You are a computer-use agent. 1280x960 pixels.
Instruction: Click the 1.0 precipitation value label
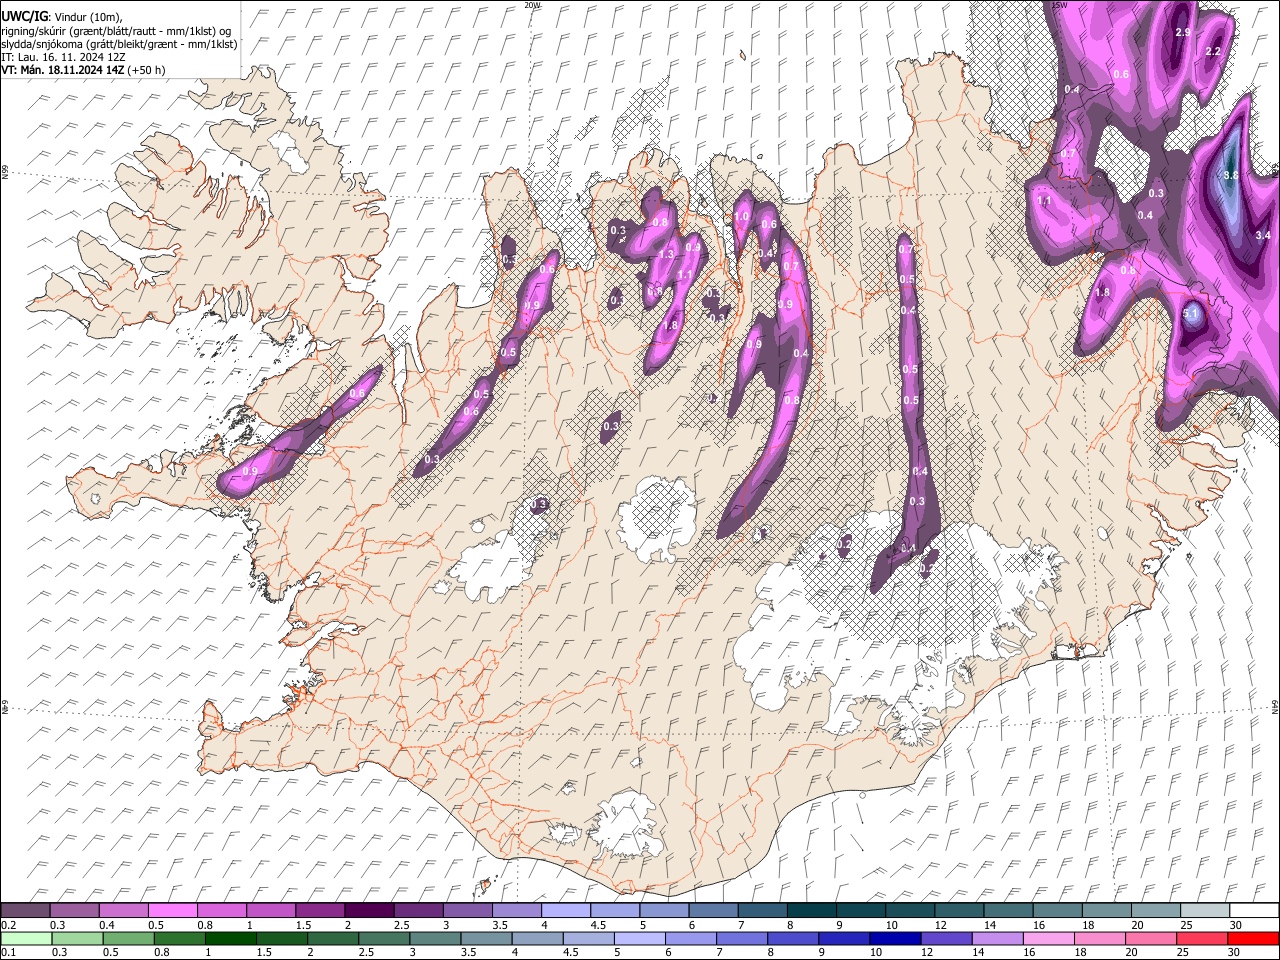pyautogui.click(x=741, y=216)
